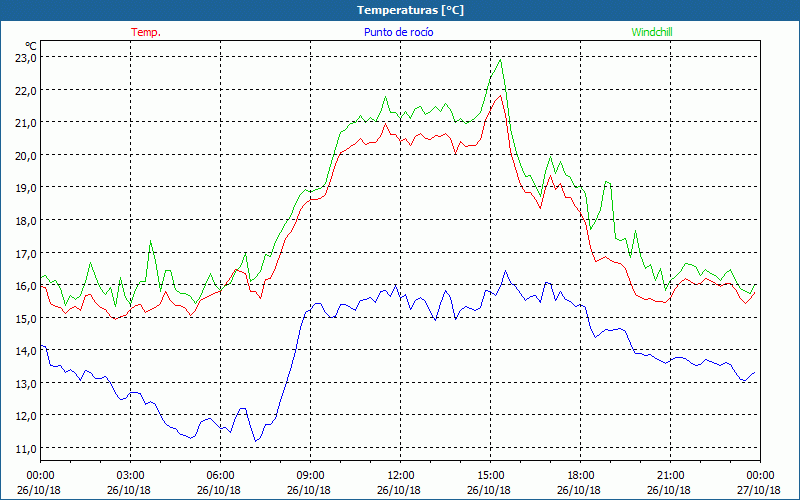The width and height of the screenshot is (800, 500).
Task: Click the 11,0 y-axis value
Action: point(26,448)
